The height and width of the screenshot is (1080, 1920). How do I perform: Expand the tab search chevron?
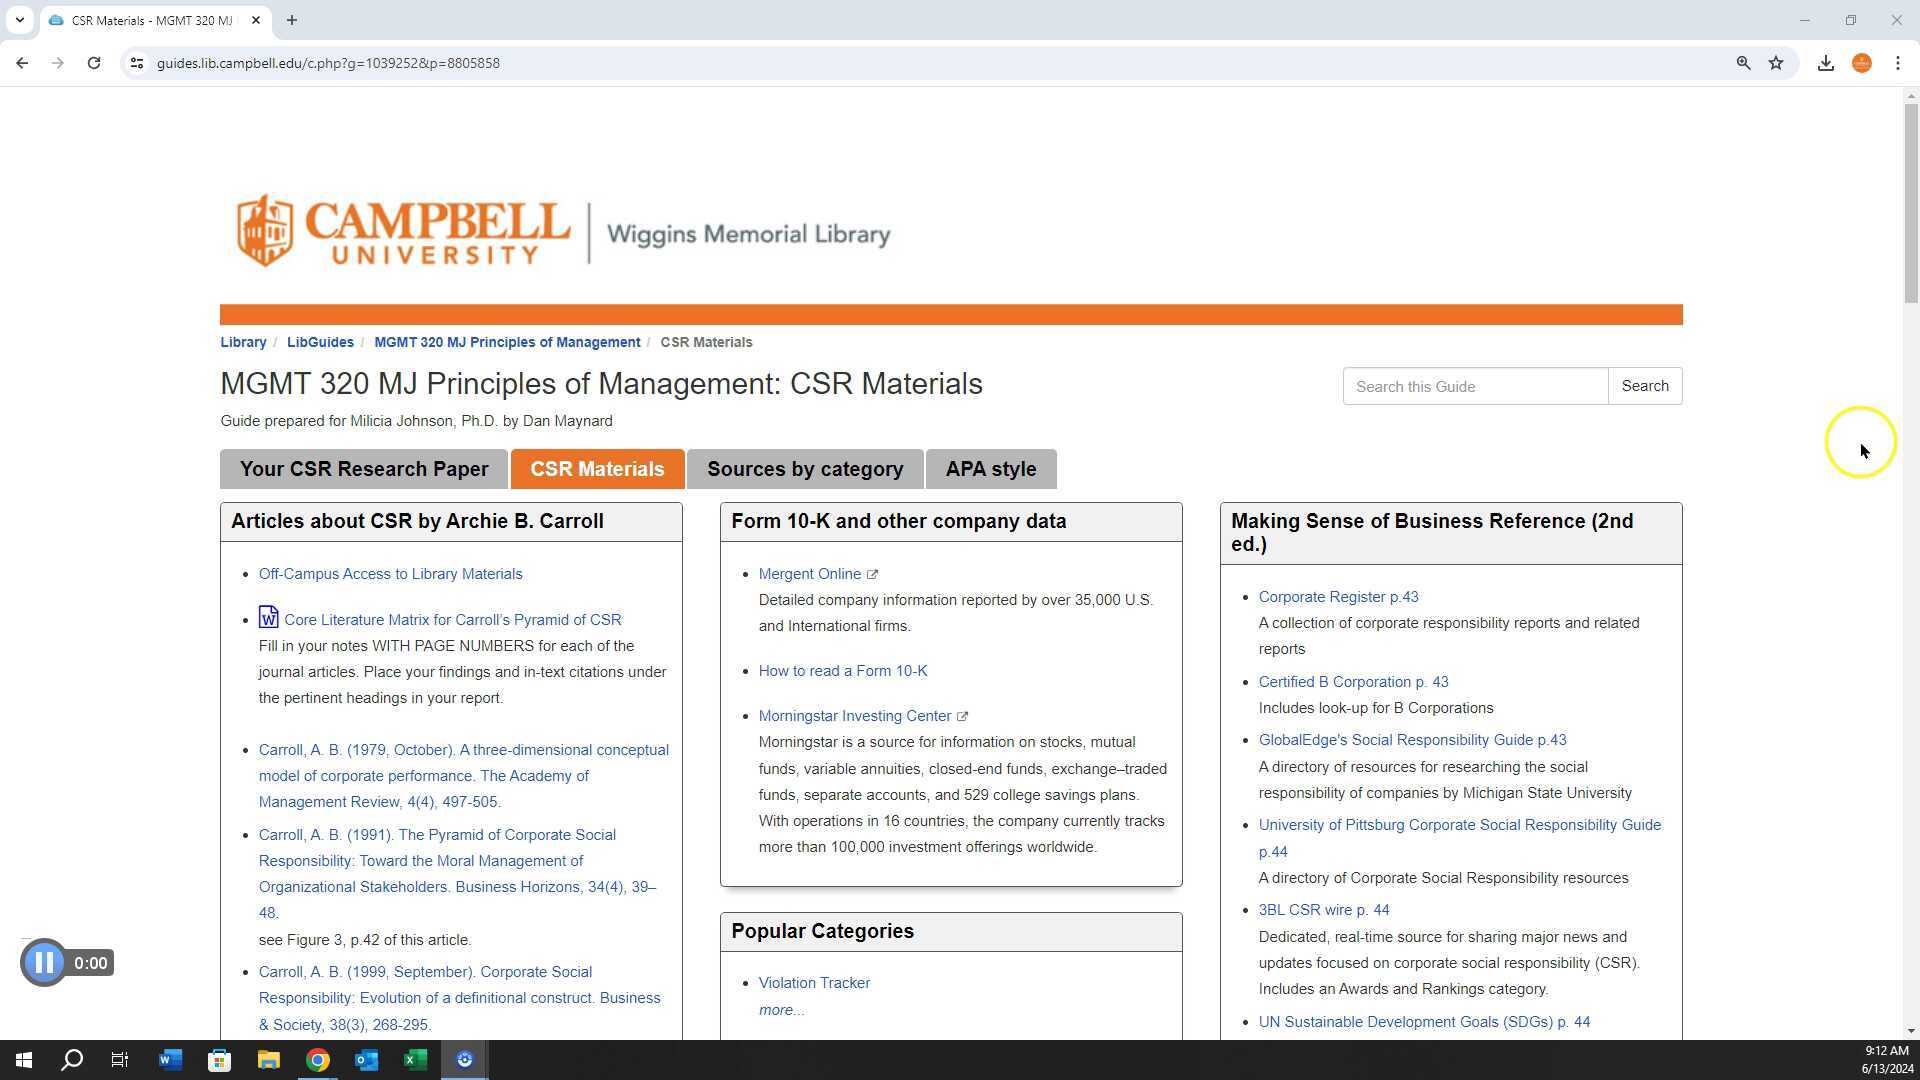pos(20,20)
